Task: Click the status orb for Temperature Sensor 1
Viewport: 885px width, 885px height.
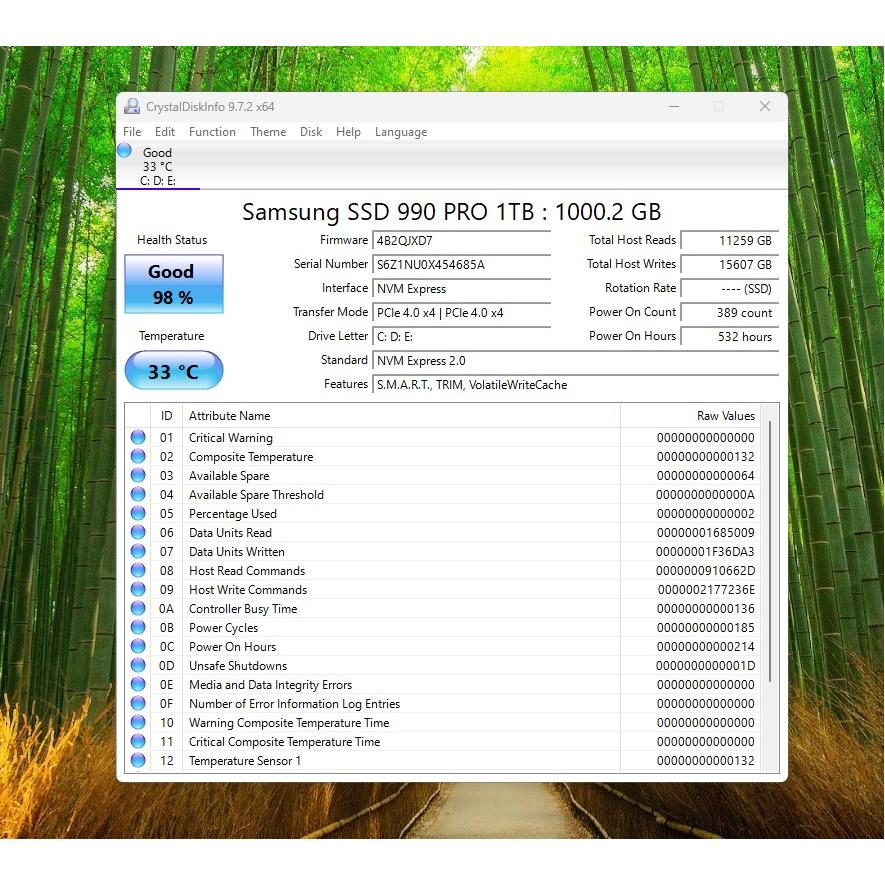Action: tap(138, 760)
